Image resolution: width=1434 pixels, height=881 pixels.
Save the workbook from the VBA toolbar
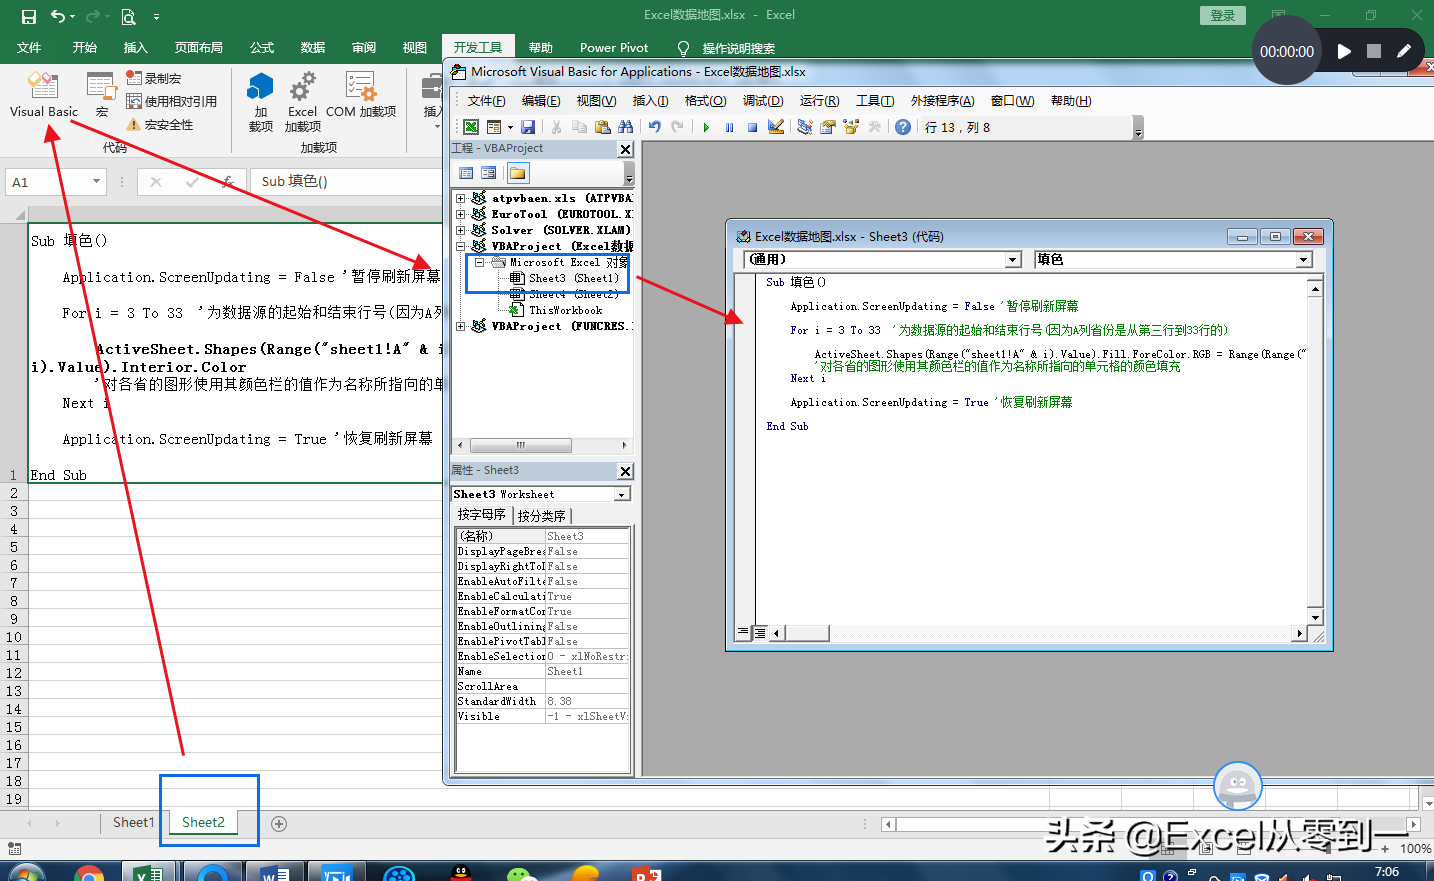tap(528, 127)
